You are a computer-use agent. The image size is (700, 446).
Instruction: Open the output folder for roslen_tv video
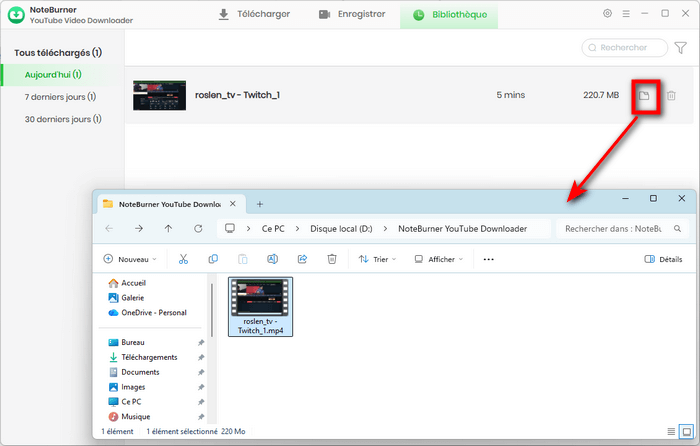(x=645, y=96)
